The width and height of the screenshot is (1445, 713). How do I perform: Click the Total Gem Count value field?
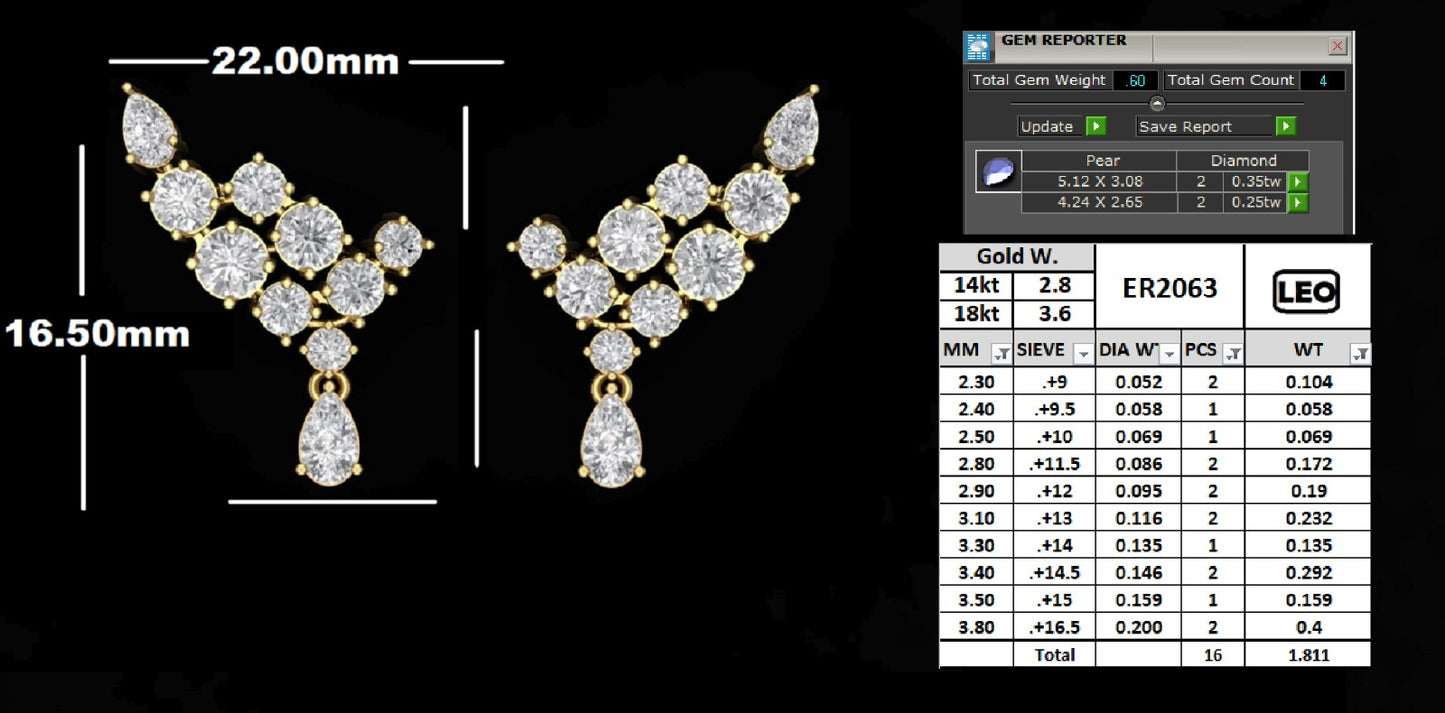[1322, 80]
